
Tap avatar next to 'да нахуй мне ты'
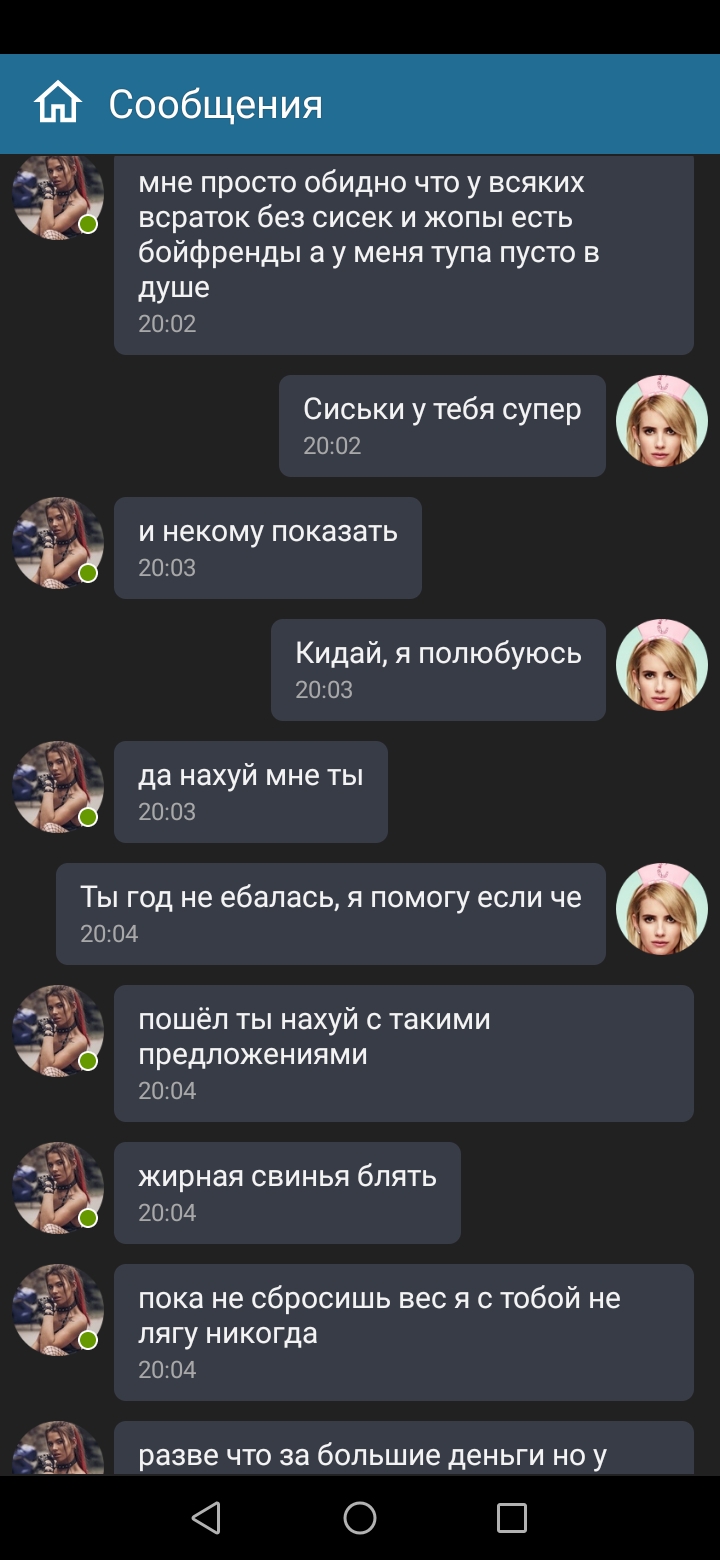point(58,787)
